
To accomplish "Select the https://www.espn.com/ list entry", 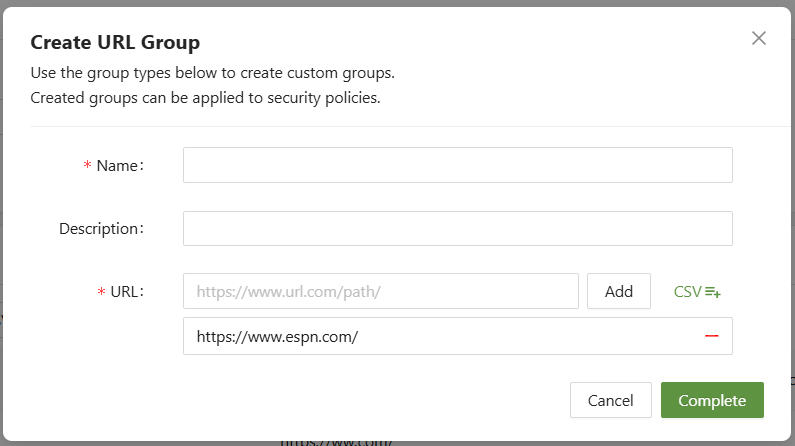I will (x=277, y=337).
